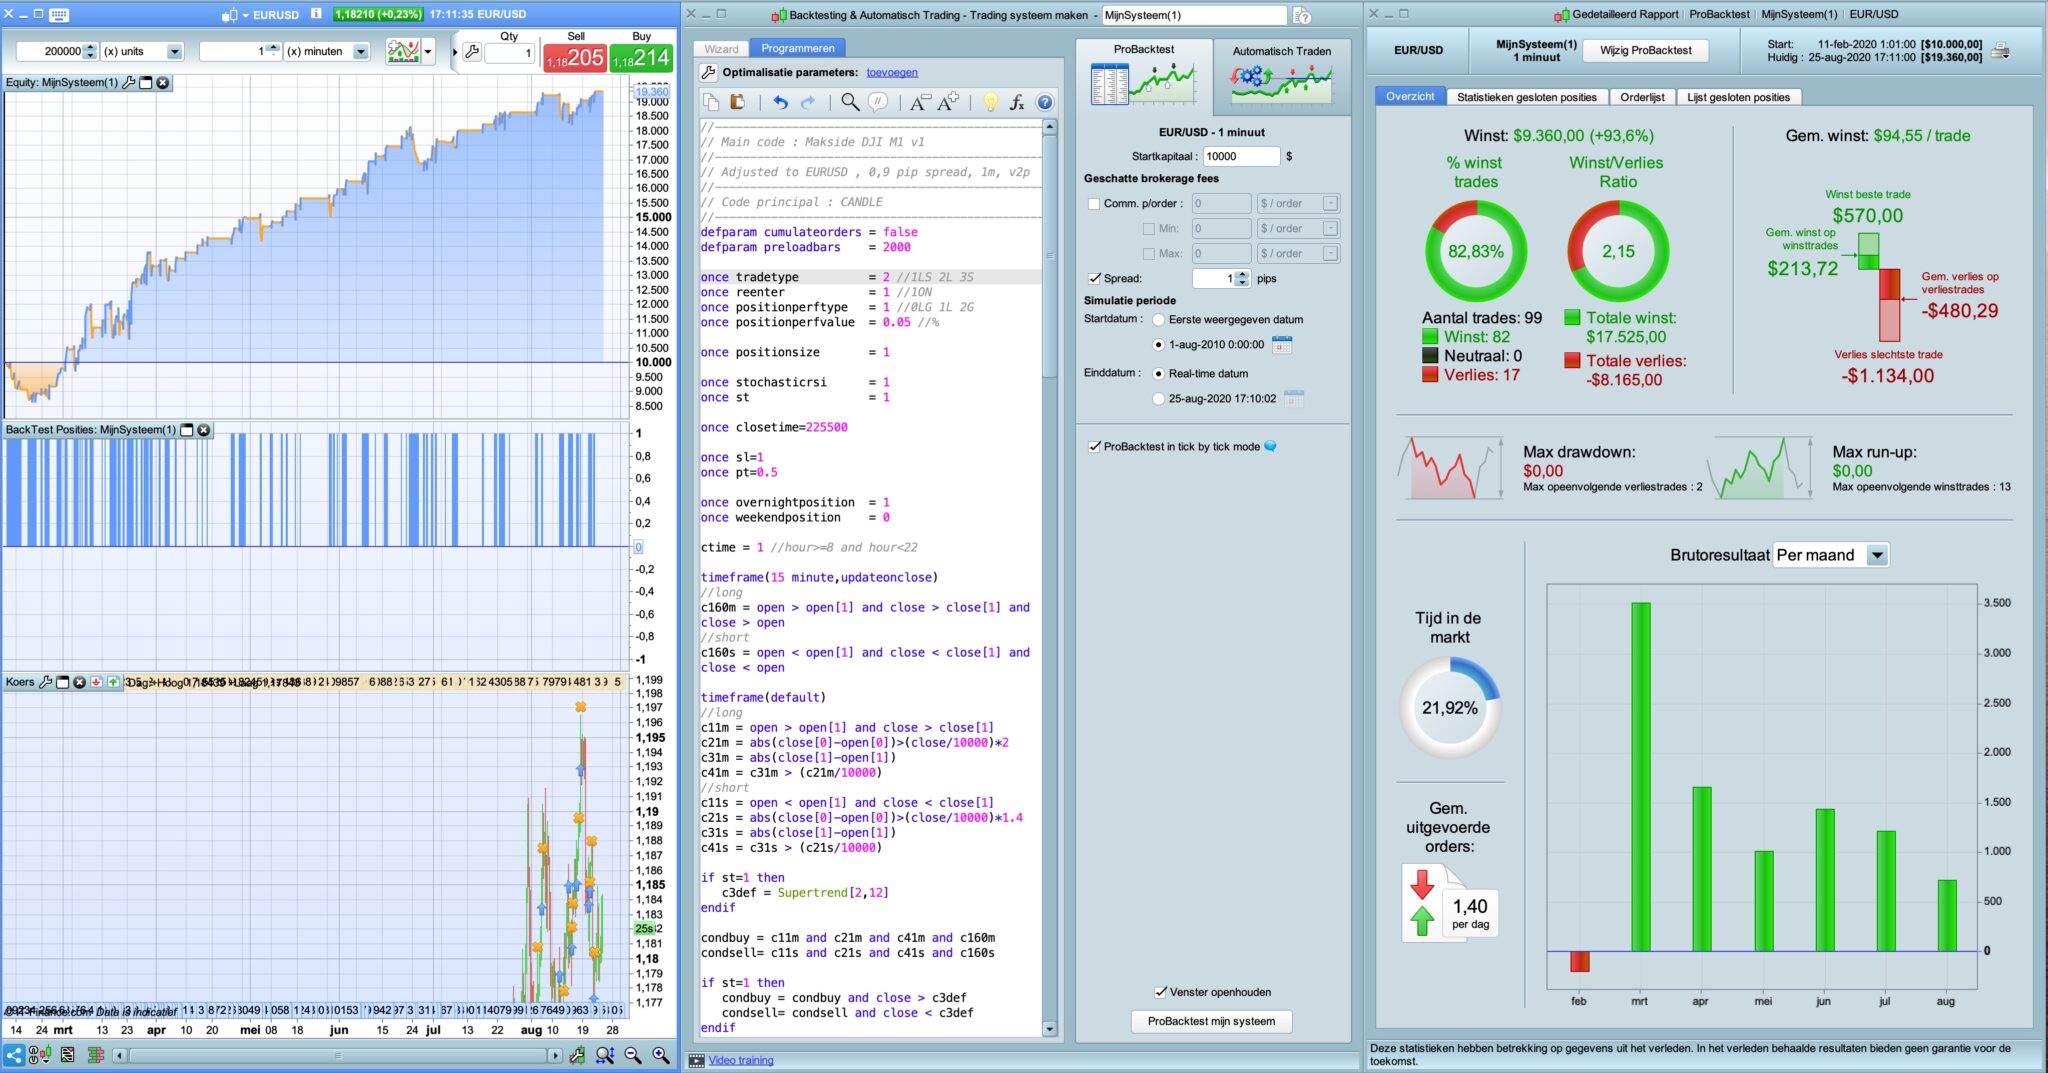Enable the Comm. p/order checkbox
The width and height of the screenshot is (2048, 1073).
tap(1094, 204)
